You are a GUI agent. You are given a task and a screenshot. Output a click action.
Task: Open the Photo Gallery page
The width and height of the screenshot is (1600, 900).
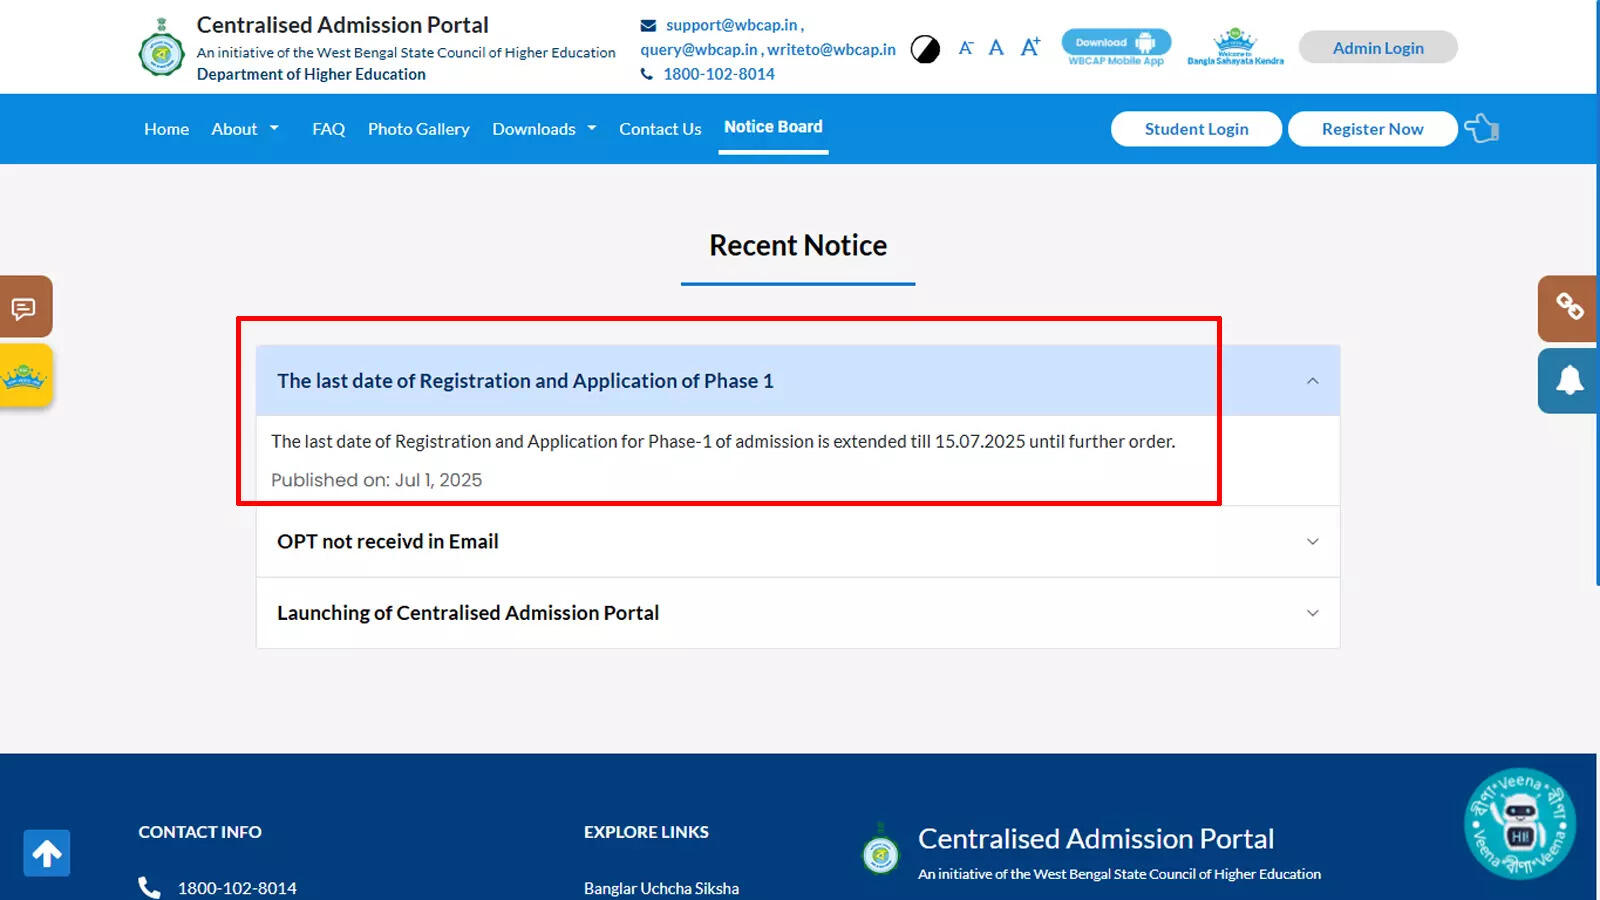point(418,129)
